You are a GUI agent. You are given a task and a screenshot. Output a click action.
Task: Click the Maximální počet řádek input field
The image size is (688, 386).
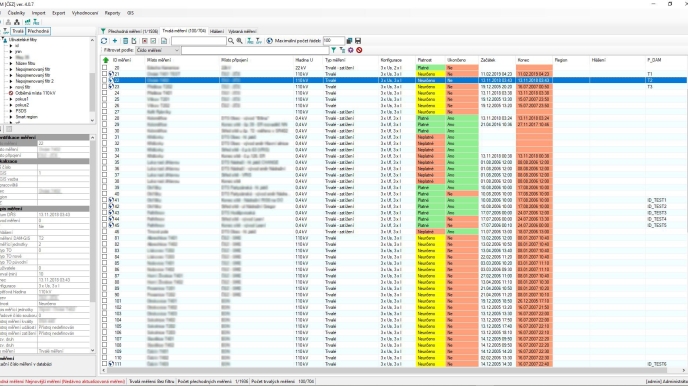tap(333, 41)
